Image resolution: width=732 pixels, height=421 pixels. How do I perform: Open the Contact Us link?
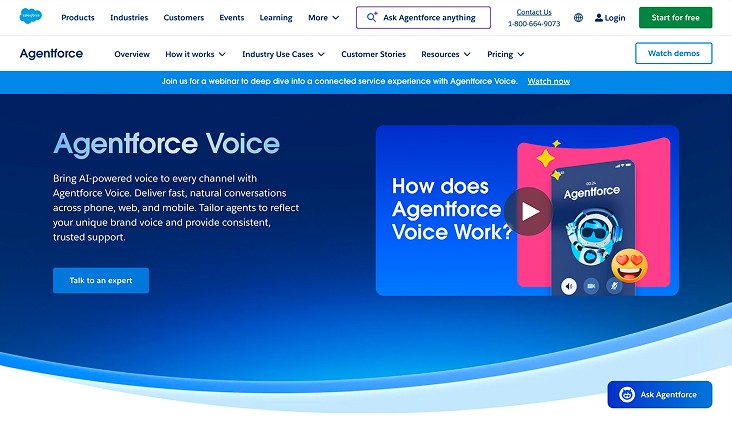coord(534,12)
